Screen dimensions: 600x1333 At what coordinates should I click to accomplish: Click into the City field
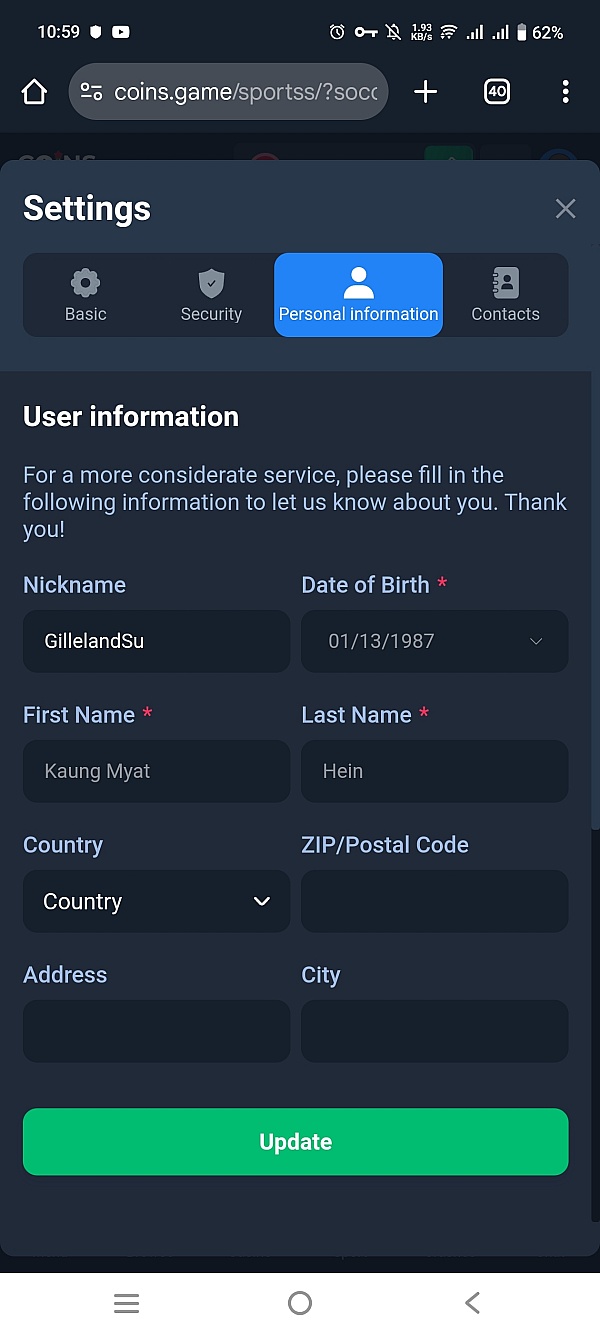(x=435, y=1031)
